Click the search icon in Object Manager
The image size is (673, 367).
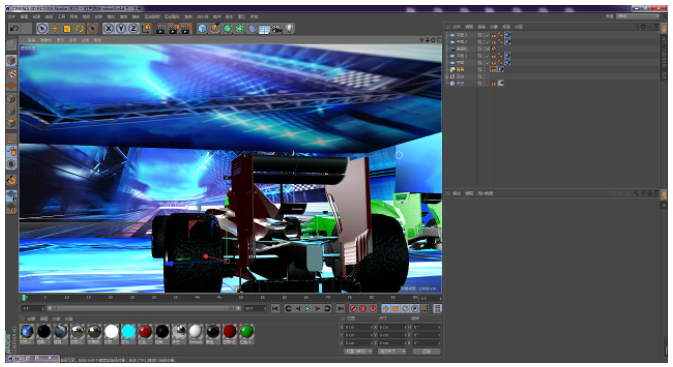click(637, 27)
